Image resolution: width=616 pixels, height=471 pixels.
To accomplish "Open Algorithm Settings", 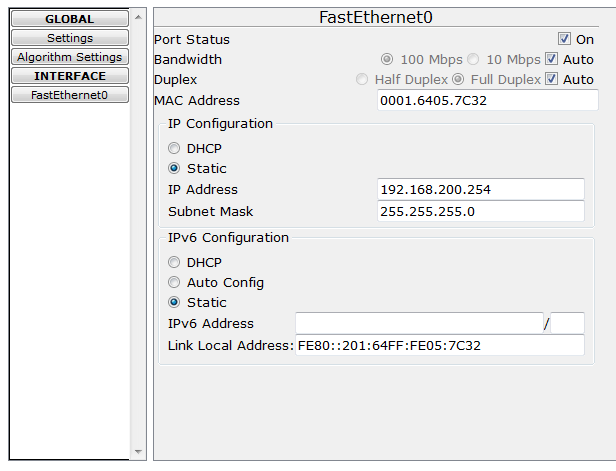I will pyautogui.click(x=70, y=57).
